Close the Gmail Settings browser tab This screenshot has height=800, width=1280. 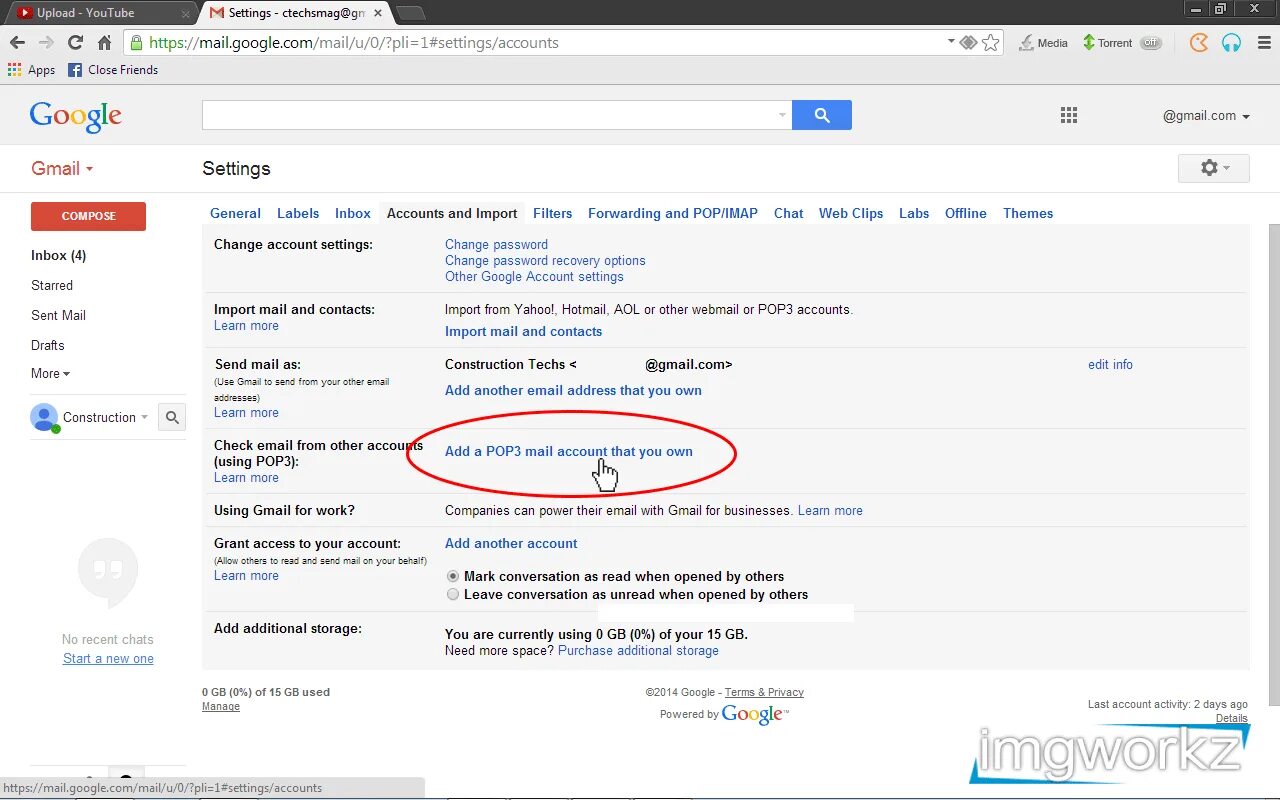coord(378,13)
